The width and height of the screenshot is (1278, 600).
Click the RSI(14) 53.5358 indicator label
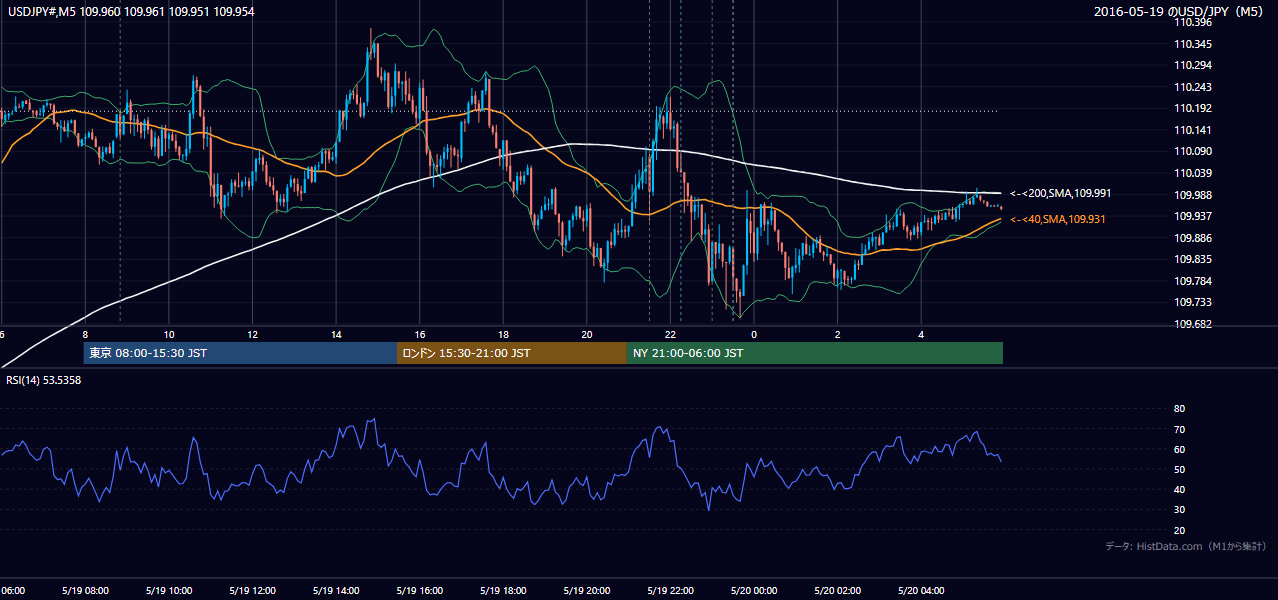[45, 380]
